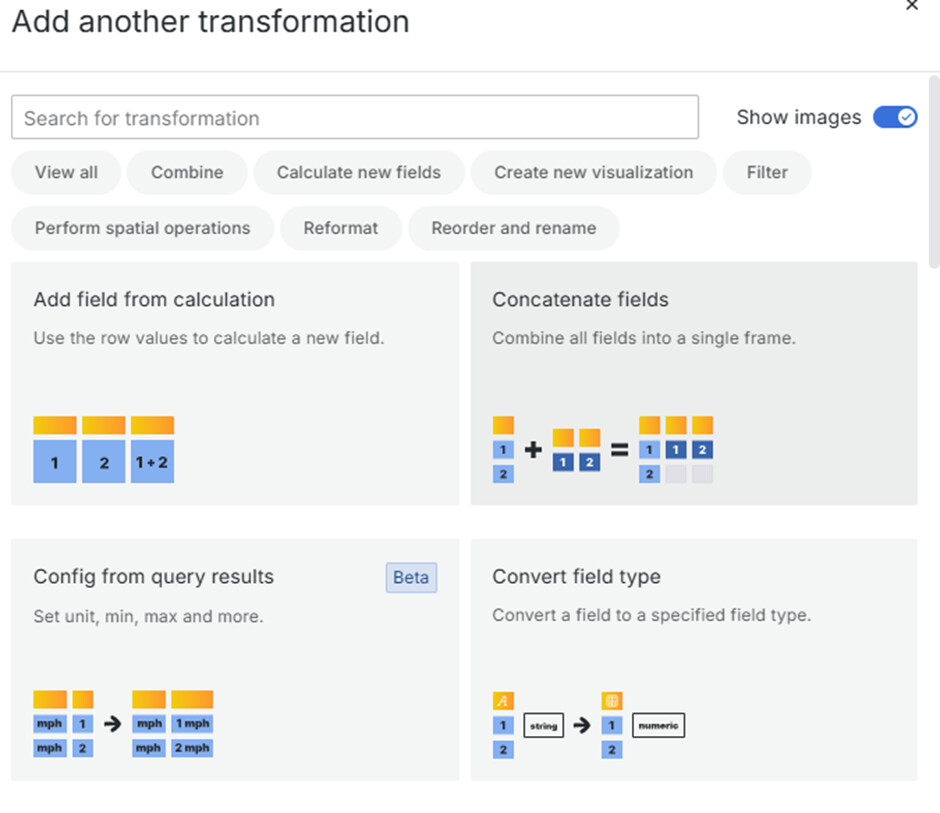This screenshot has width=940, height=813.
Task: Select Perform spatial operations chip
Action: click(142, 228)
